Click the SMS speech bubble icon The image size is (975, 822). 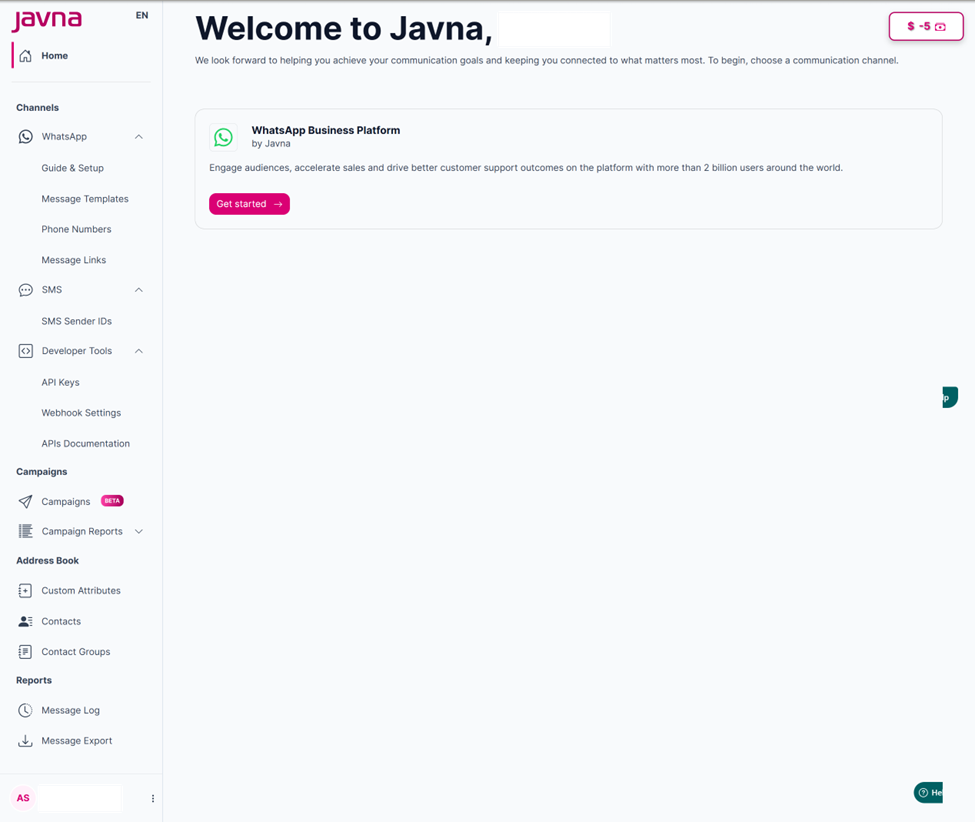click(25, 290)
